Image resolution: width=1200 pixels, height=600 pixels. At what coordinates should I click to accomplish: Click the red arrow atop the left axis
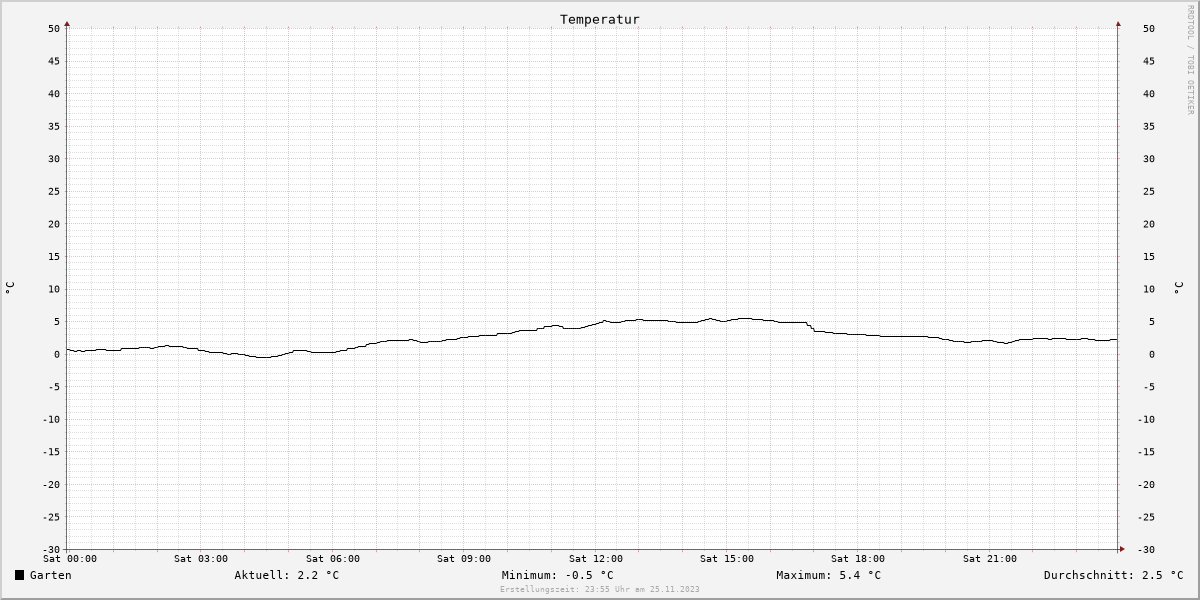[x=67, y=23]
